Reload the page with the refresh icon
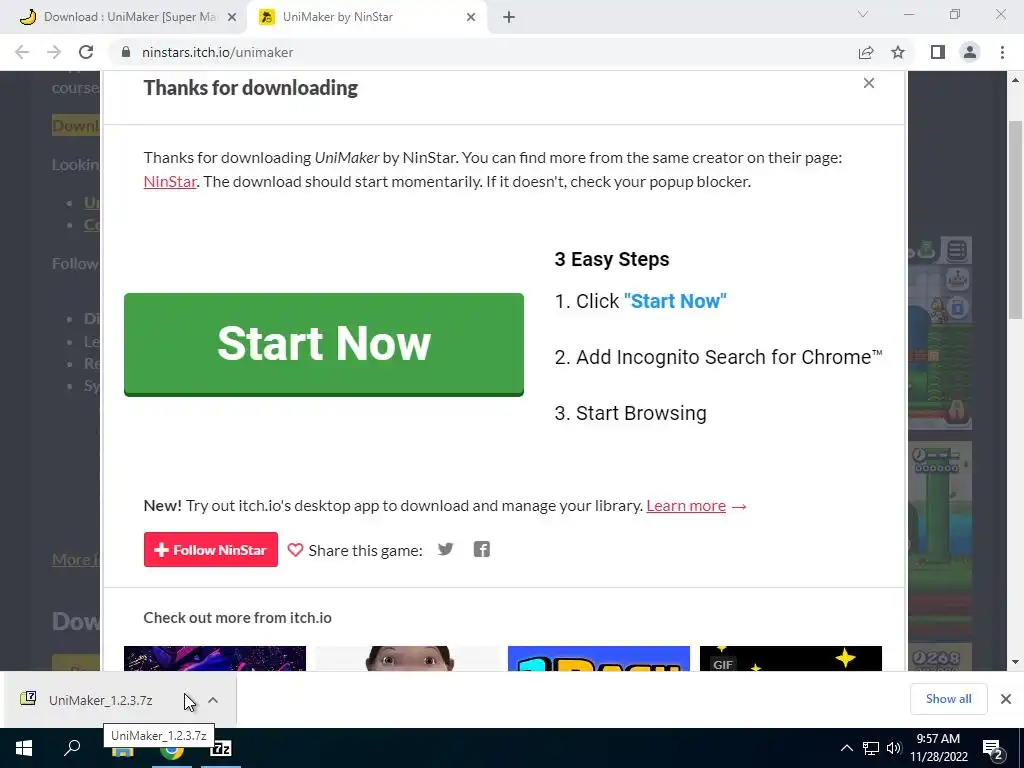Image resolution: width=1024 pixels, height=768 pixels. coord(86,52)
